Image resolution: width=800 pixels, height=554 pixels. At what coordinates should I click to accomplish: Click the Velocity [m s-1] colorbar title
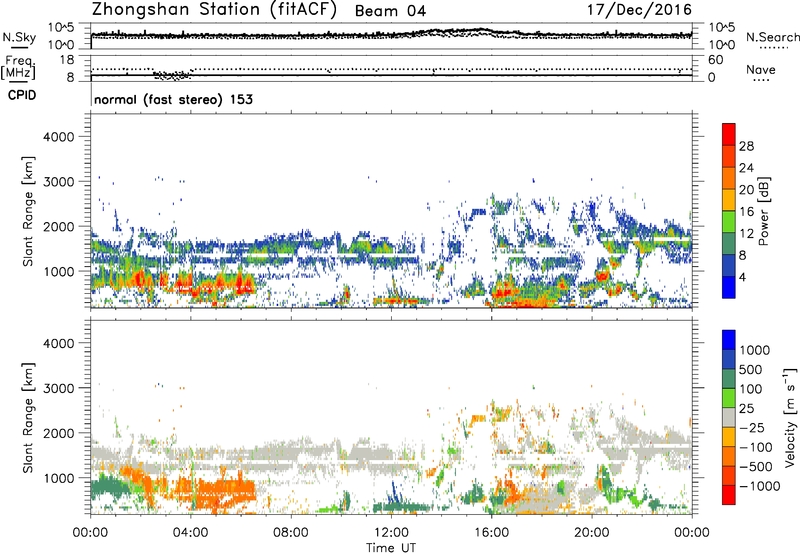pos(790,417)
